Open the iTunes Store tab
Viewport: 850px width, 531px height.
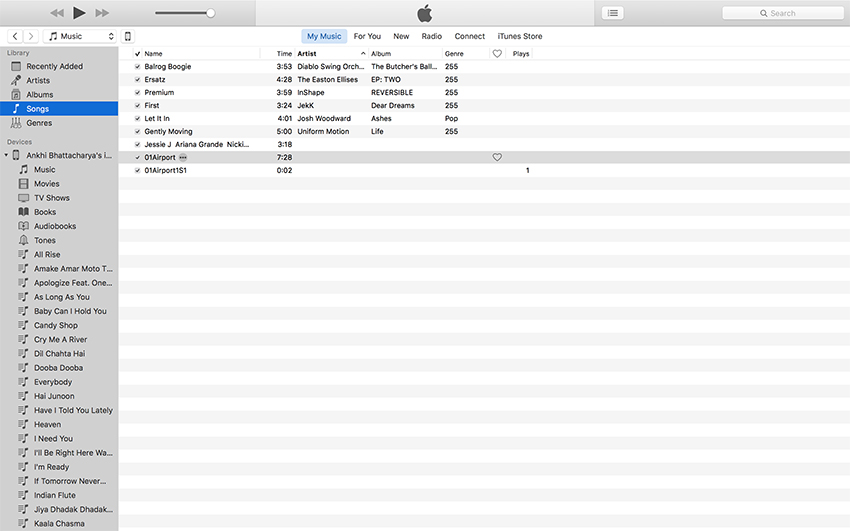coord(519,36)
